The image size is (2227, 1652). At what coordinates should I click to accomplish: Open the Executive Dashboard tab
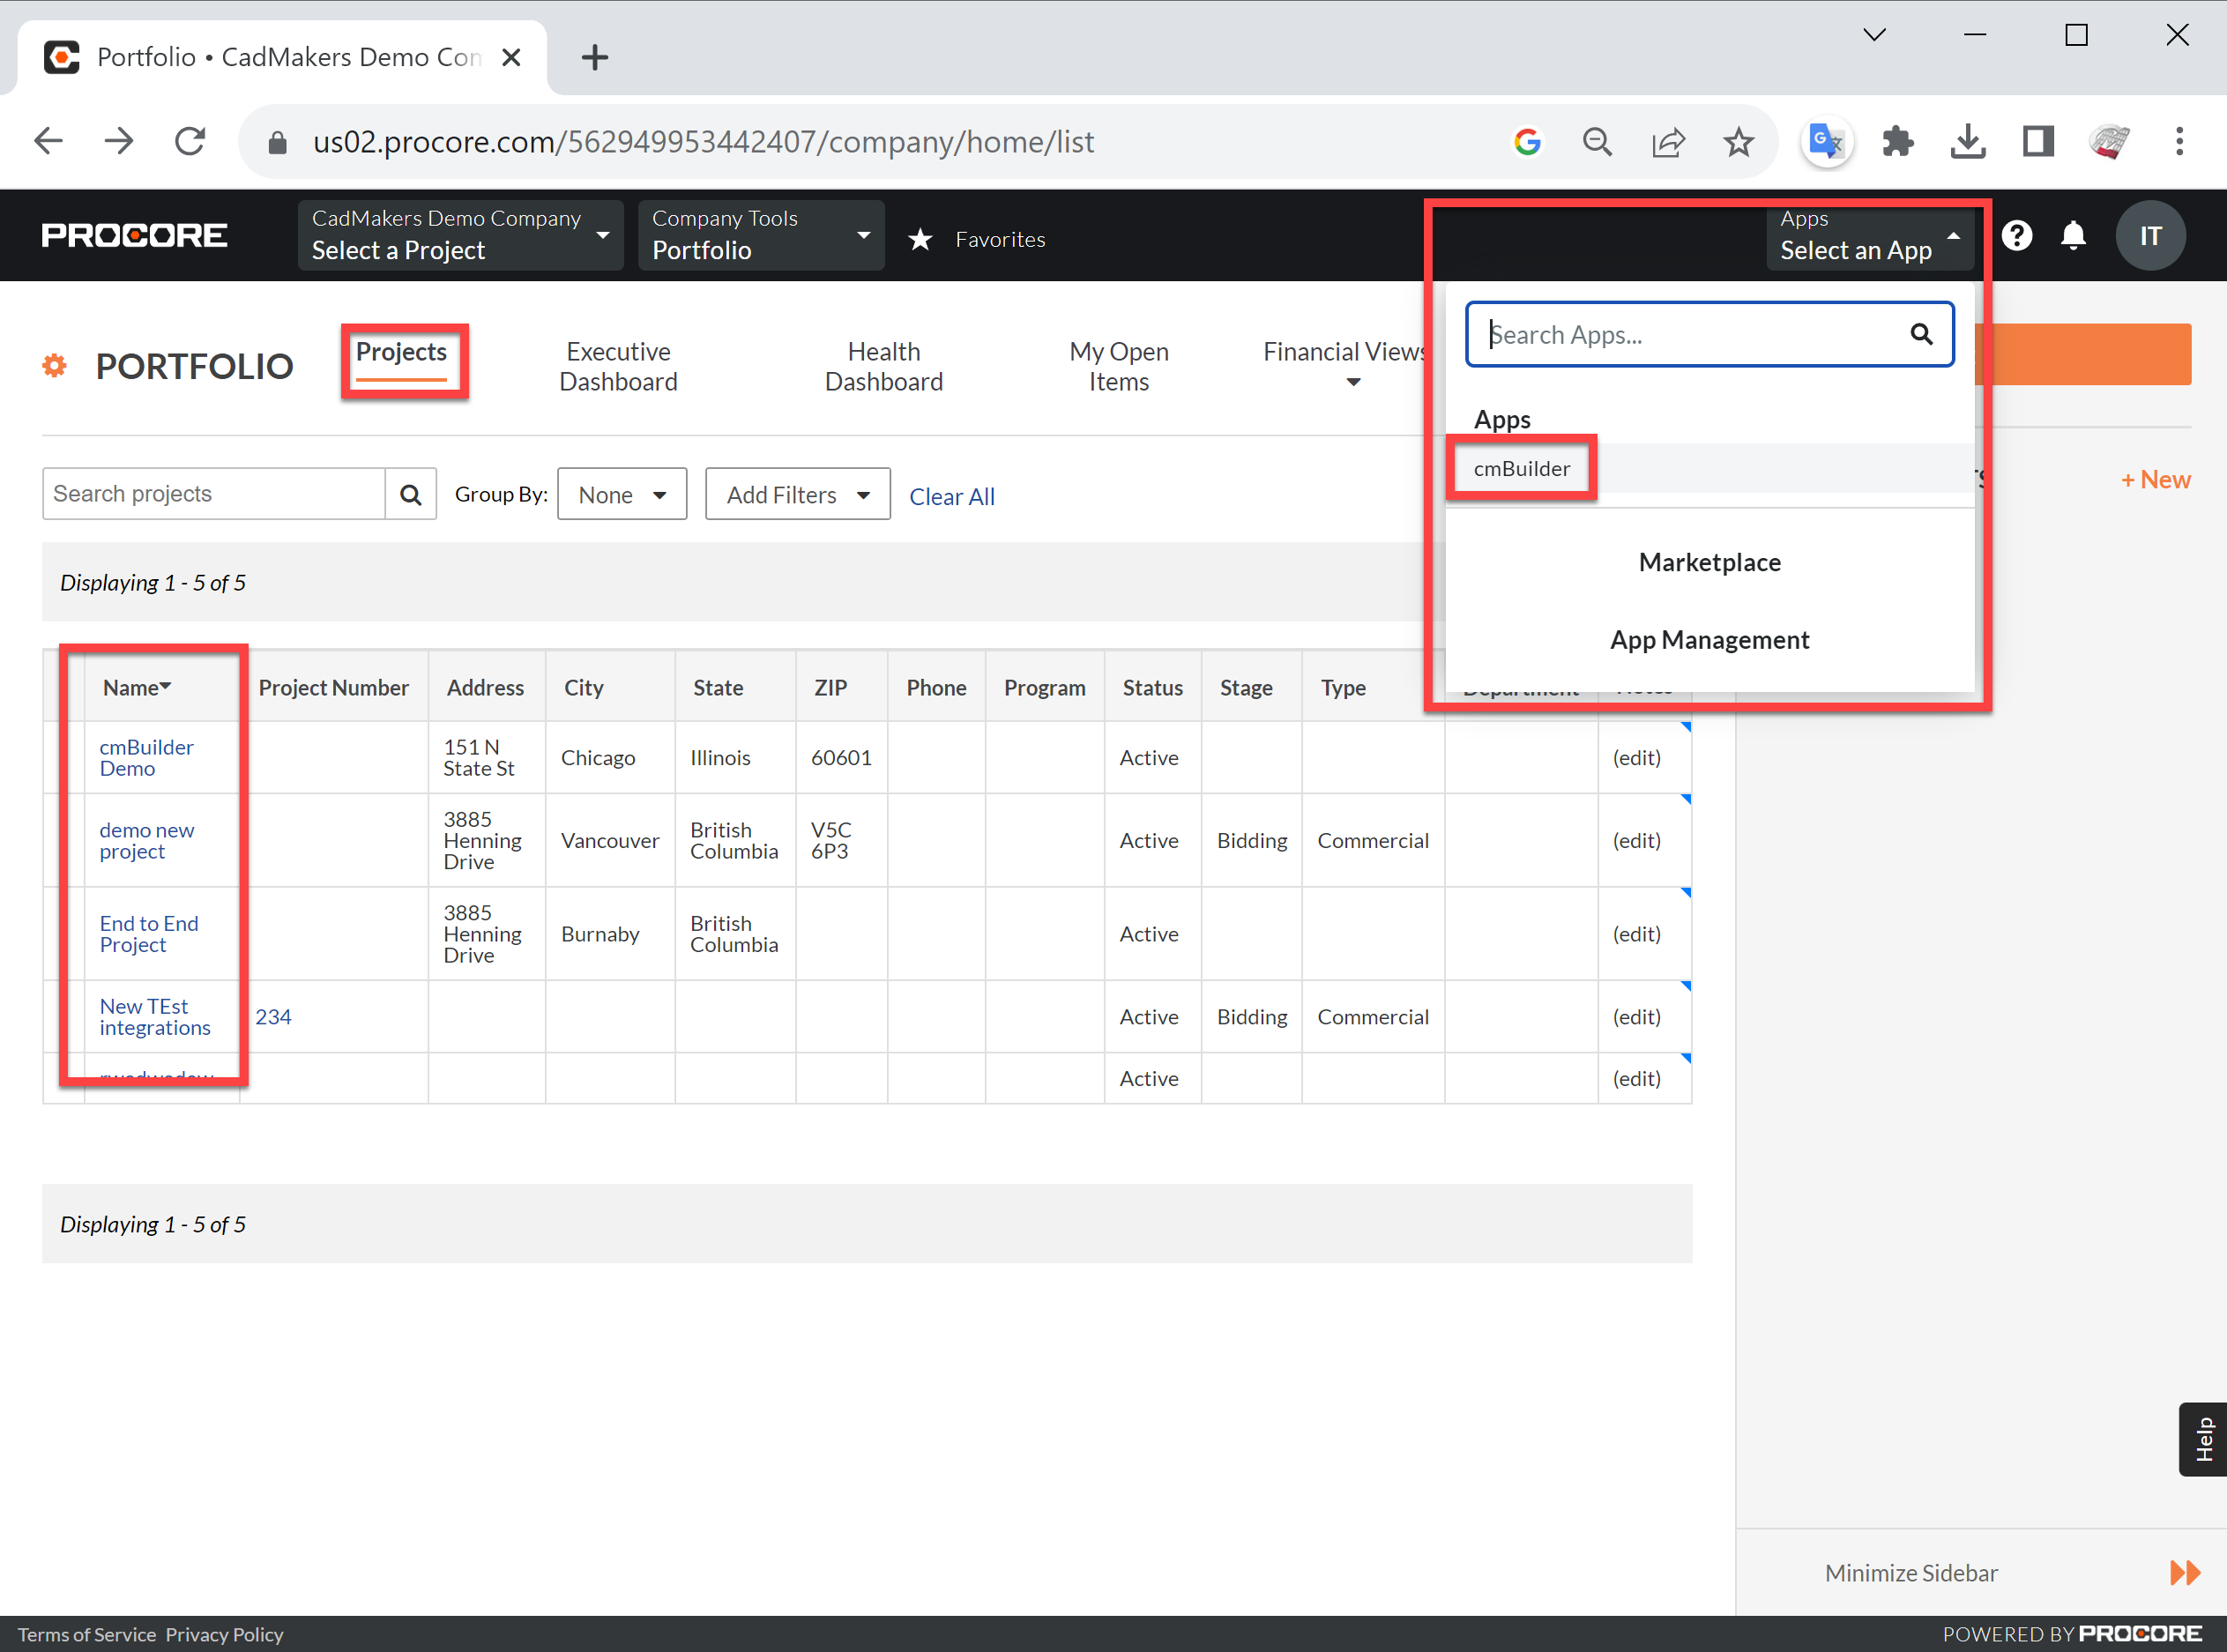point(618,366)
